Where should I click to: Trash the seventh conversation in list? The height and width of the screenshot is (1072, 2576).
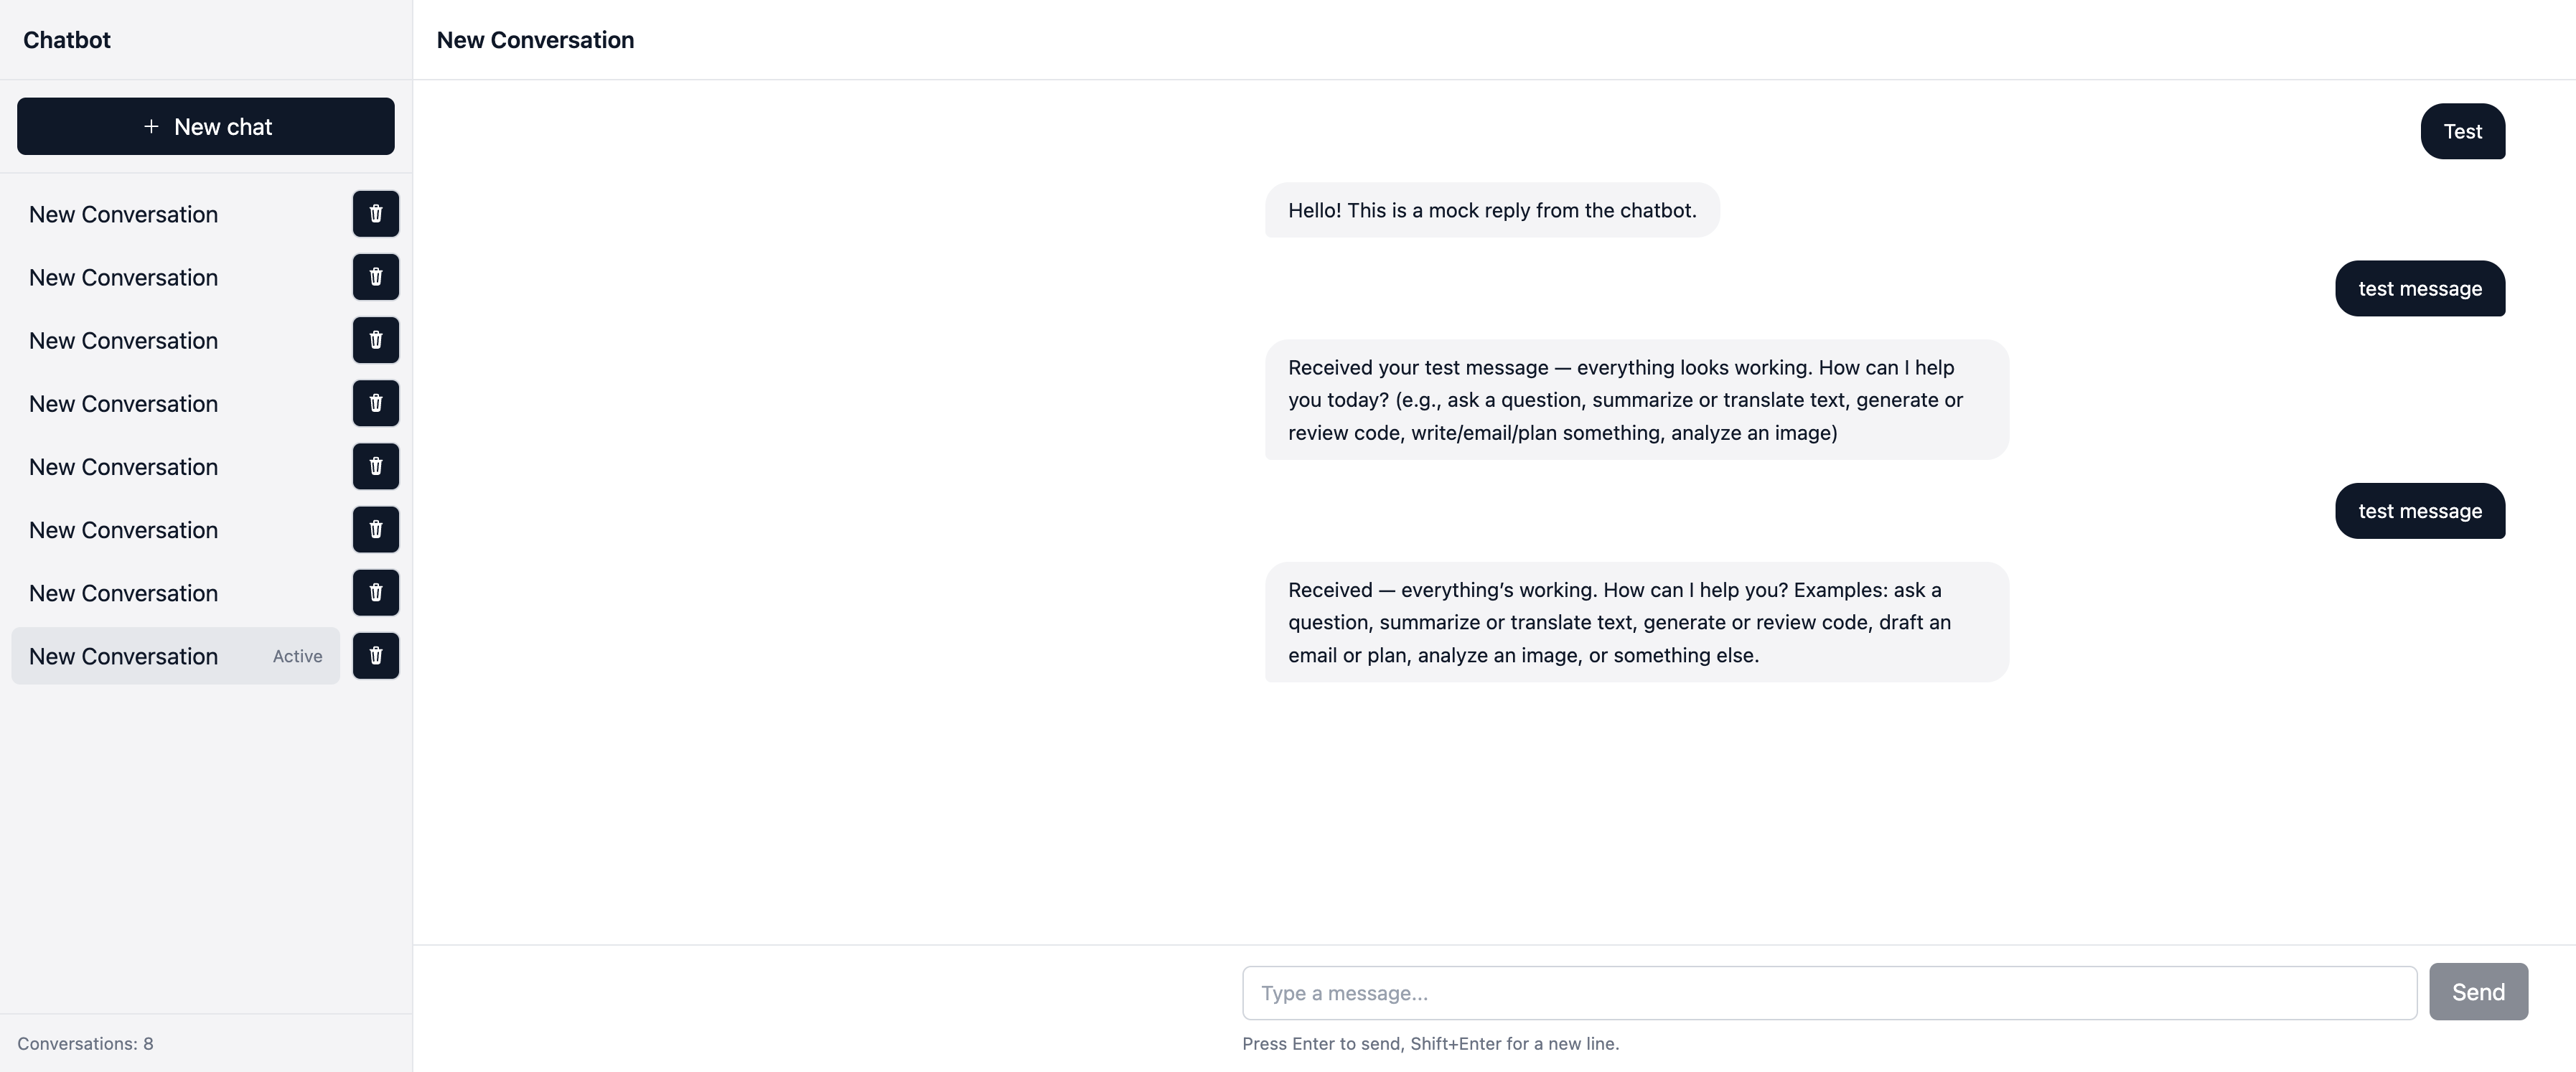click(x=375, y=592)
